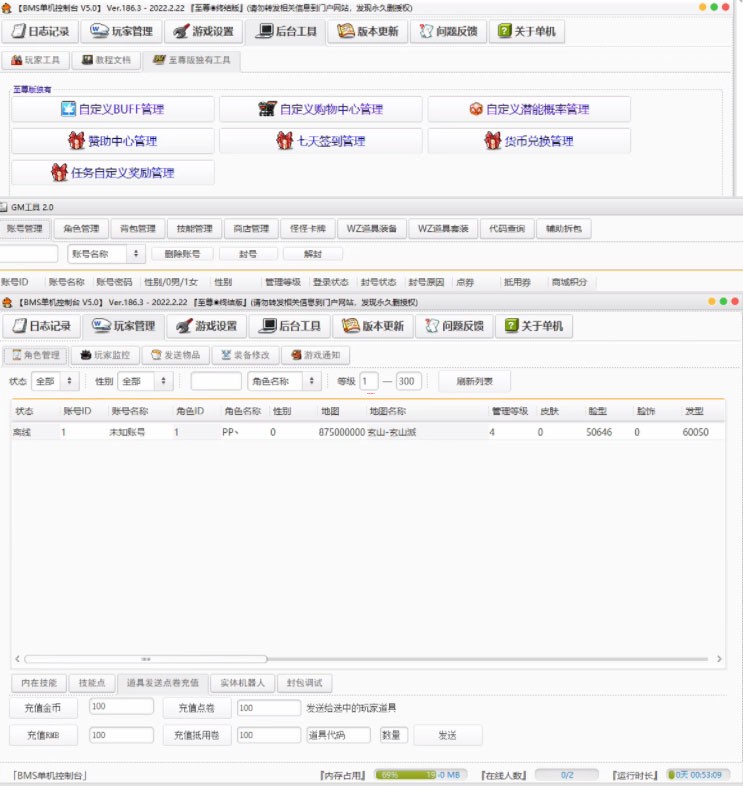743x786 pixels.
Task: Open 赞助中心管理
Action: point(113,141)
